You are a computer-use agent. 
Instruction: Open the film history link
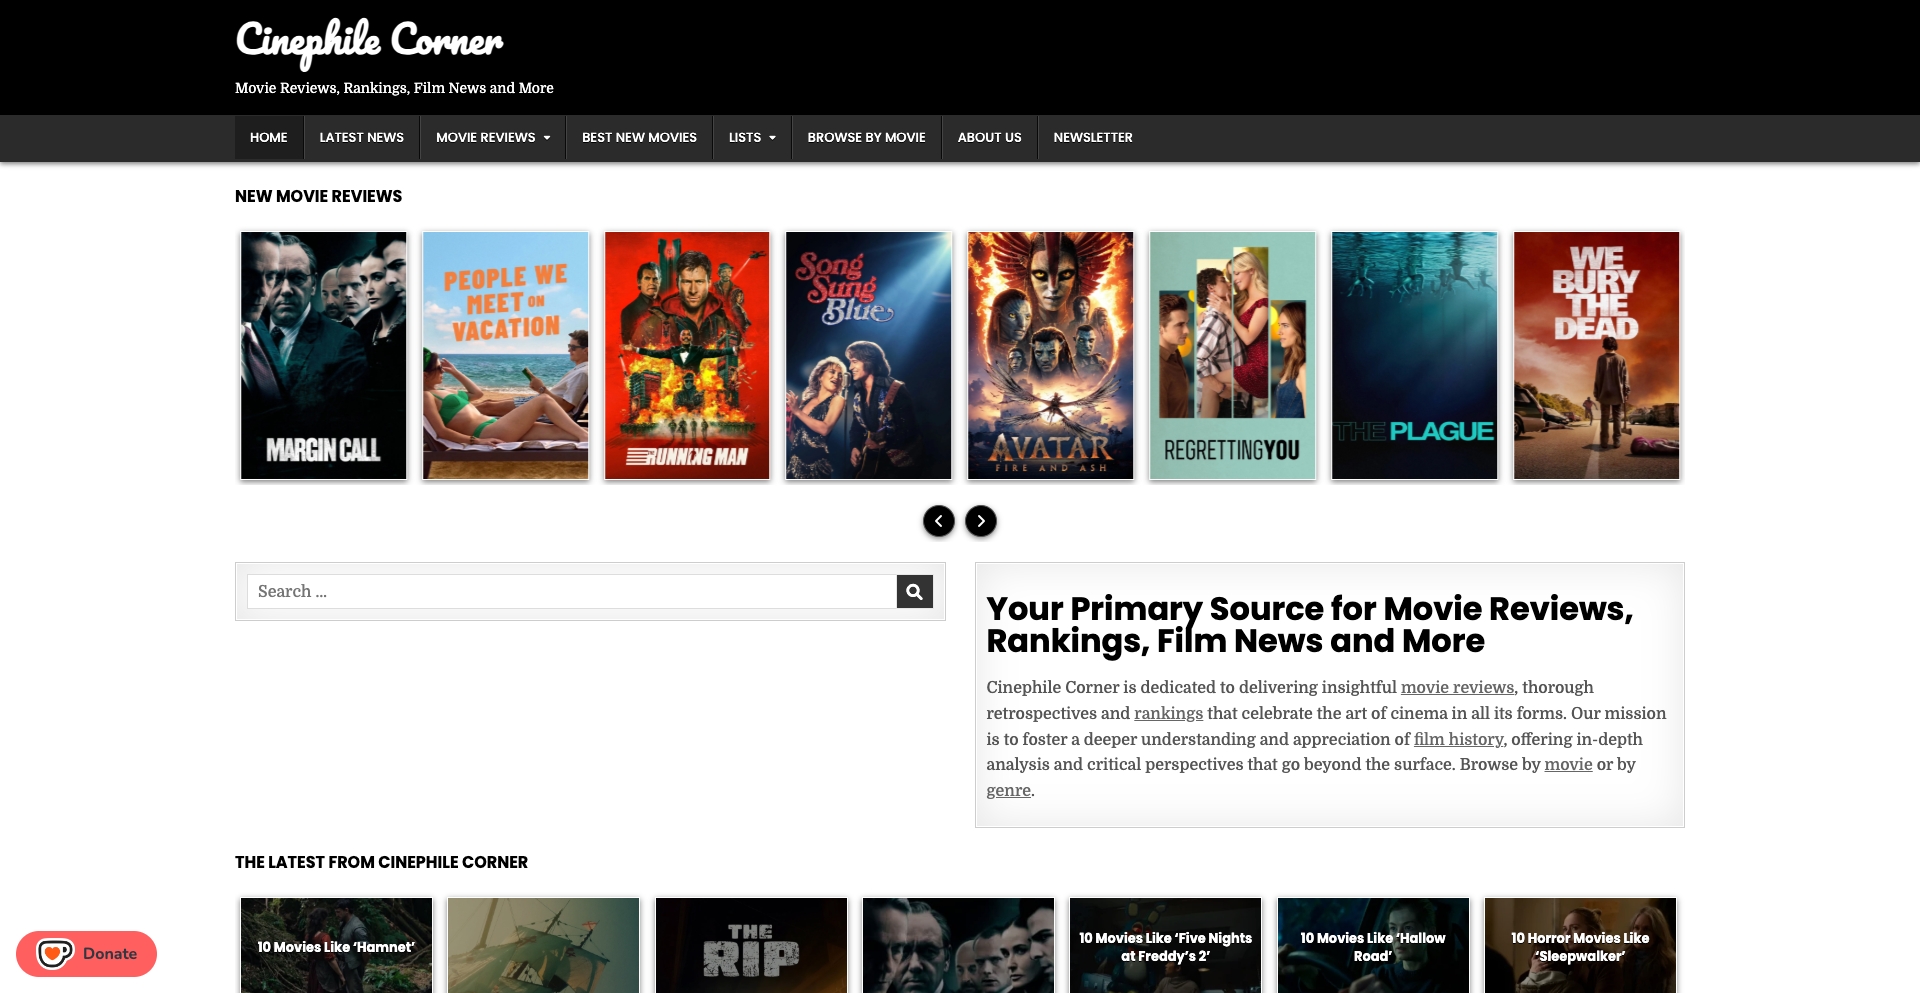[x=1457, y=739]
